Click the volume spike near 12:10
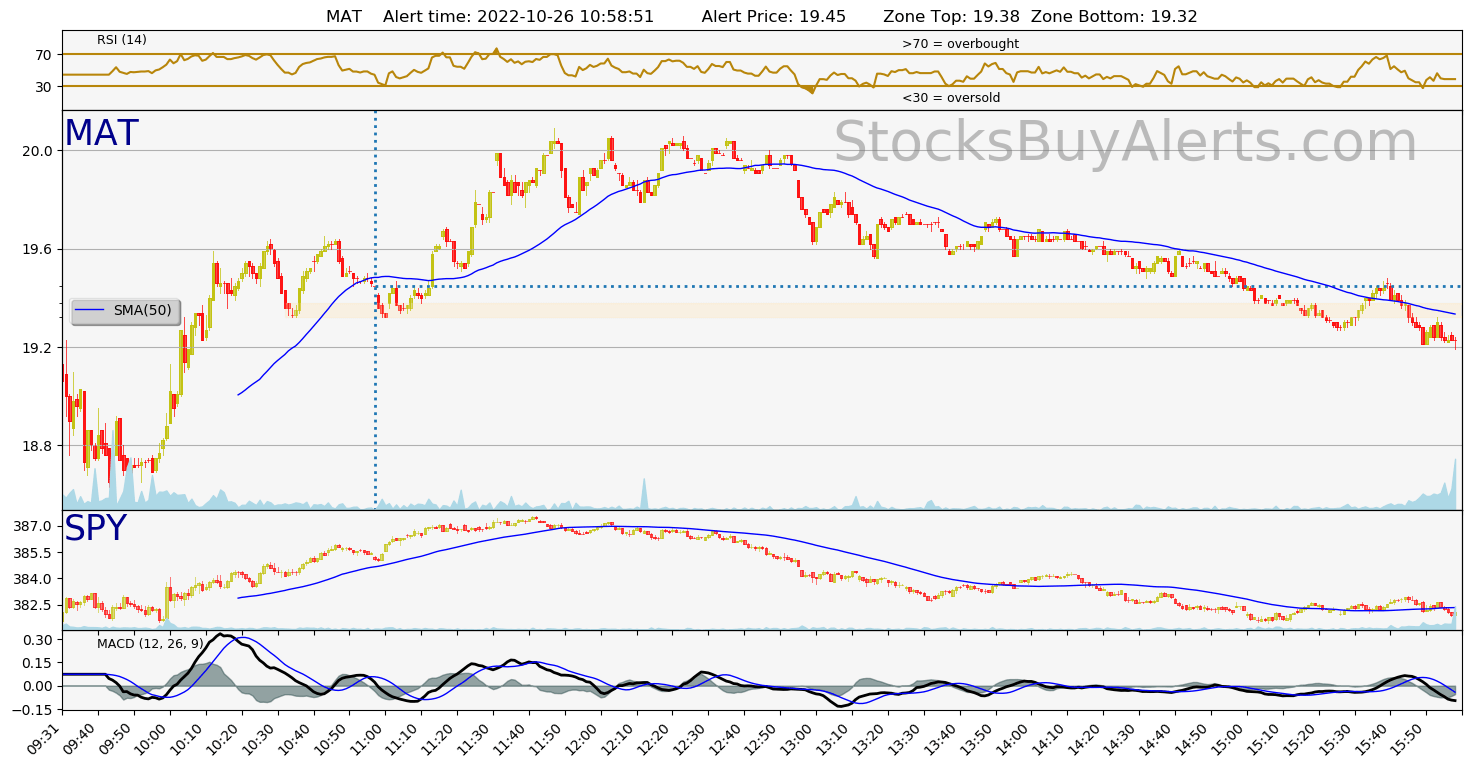The image size is (1477, 768). [644, 494]
